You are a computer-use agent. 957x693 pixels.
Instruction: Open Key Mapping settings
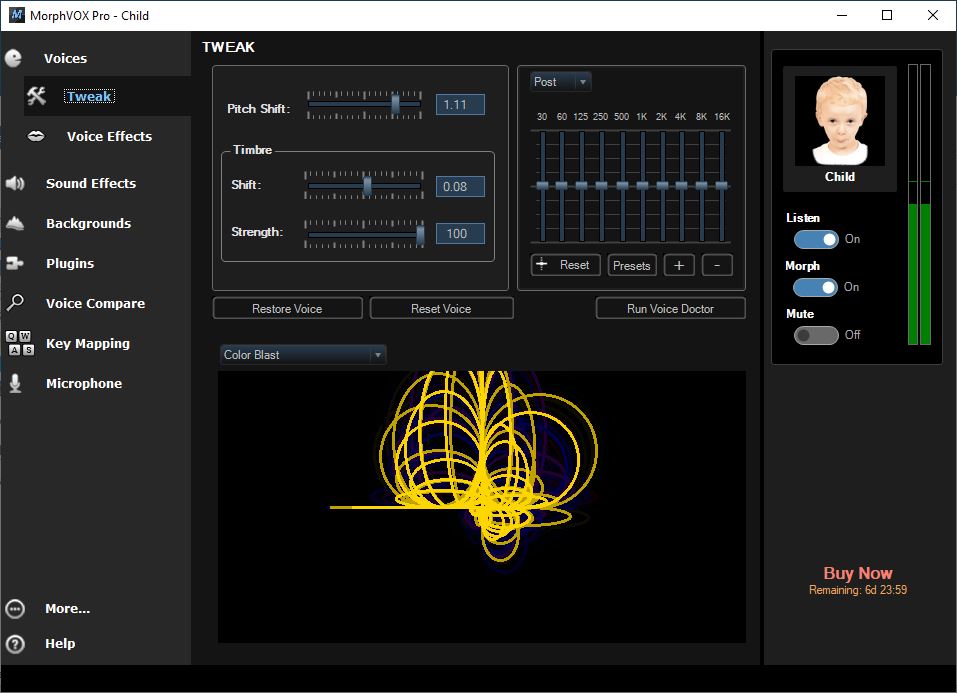[88, 343]
